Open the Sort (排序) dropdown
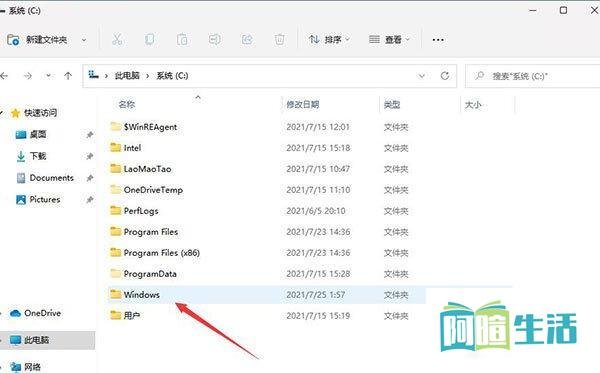The width and height of the screenshot is (600, 373). (x=329, y=39)
